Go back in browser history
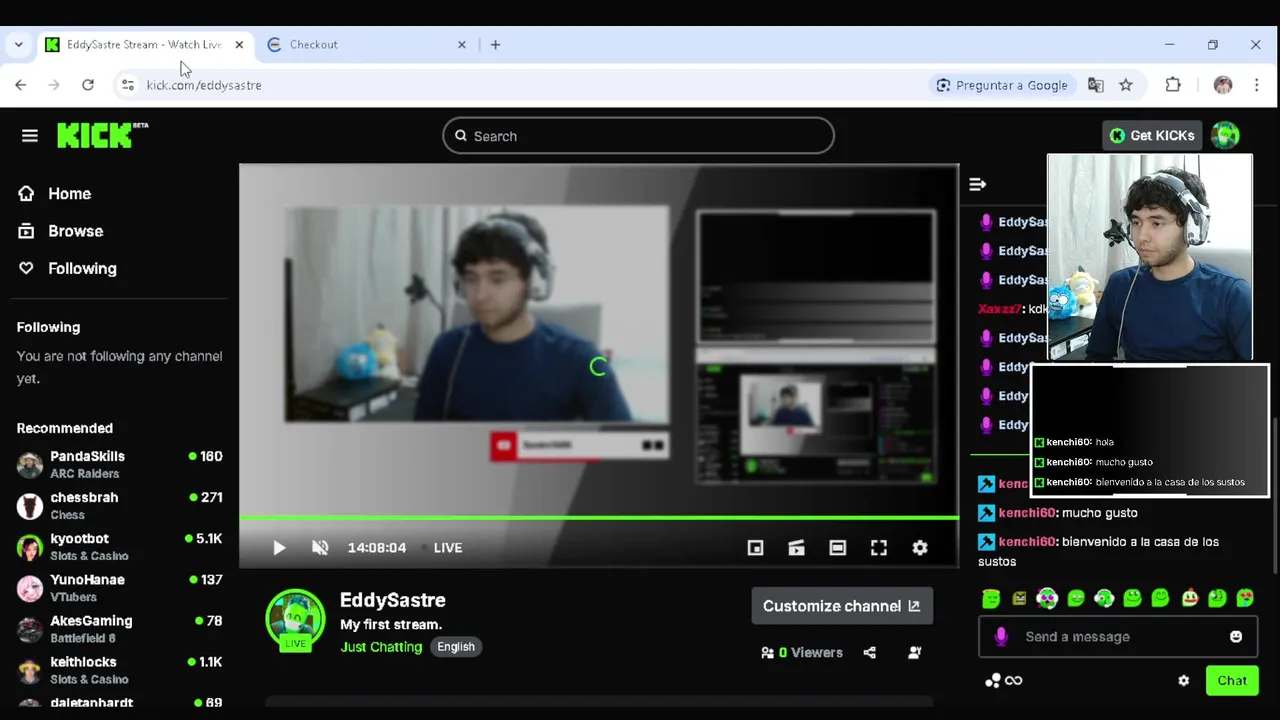The width and height of the screenshot is (1280, 720). click(x=21, y=85)
